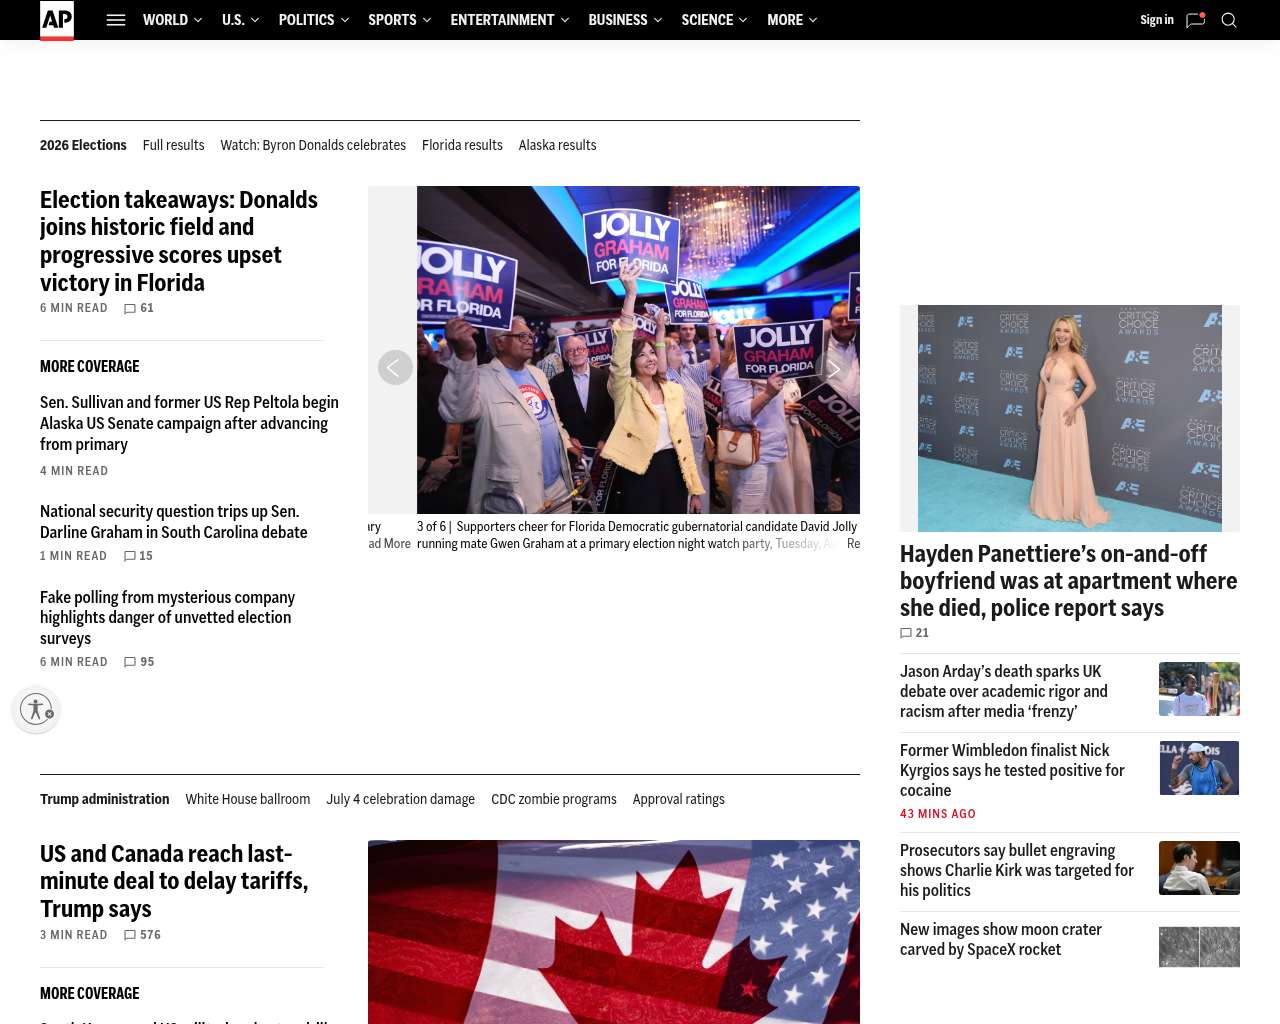Read Charlie Kirk bullet engraving story
The width and height of the screenshot is (1280, 1024).
1017,870
